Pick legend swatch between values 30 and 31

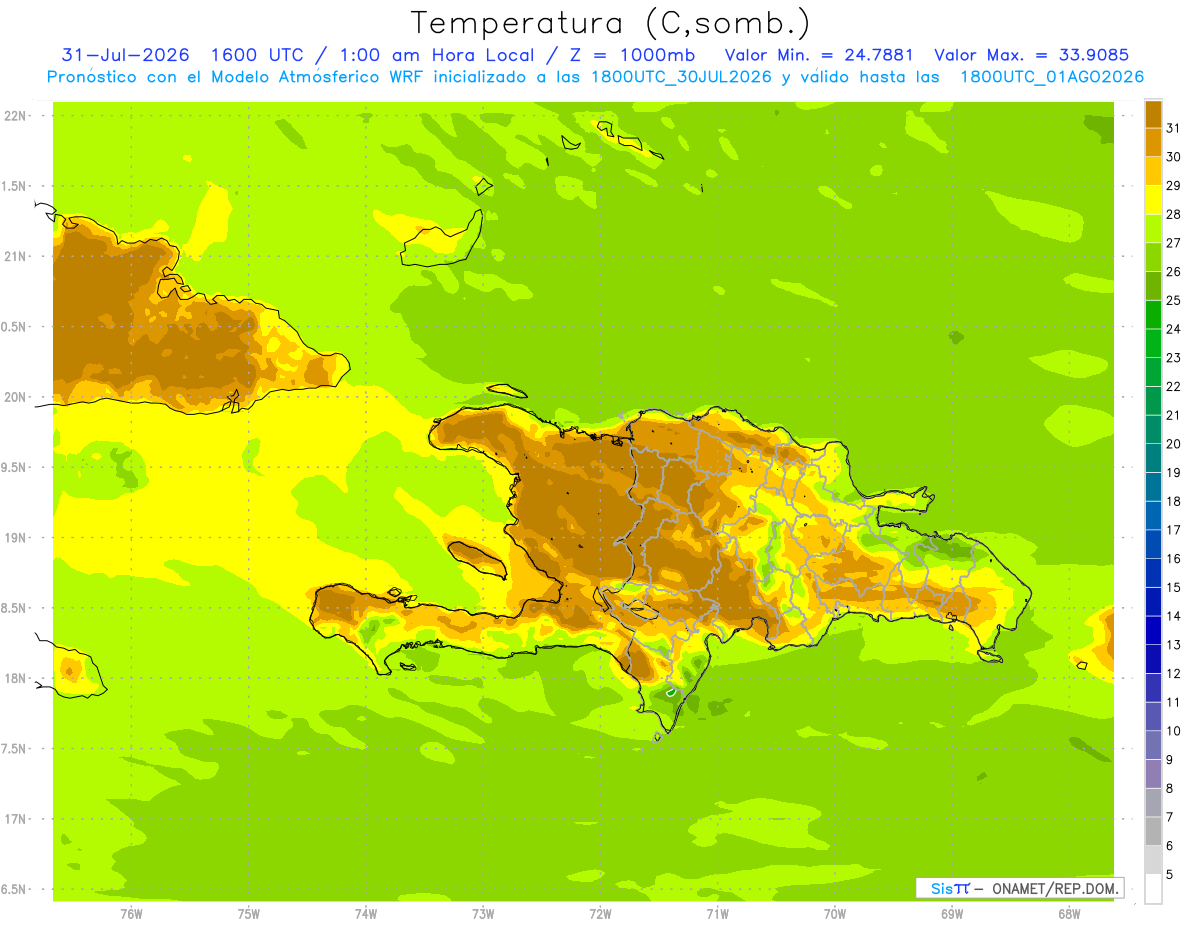point(1153,143)
